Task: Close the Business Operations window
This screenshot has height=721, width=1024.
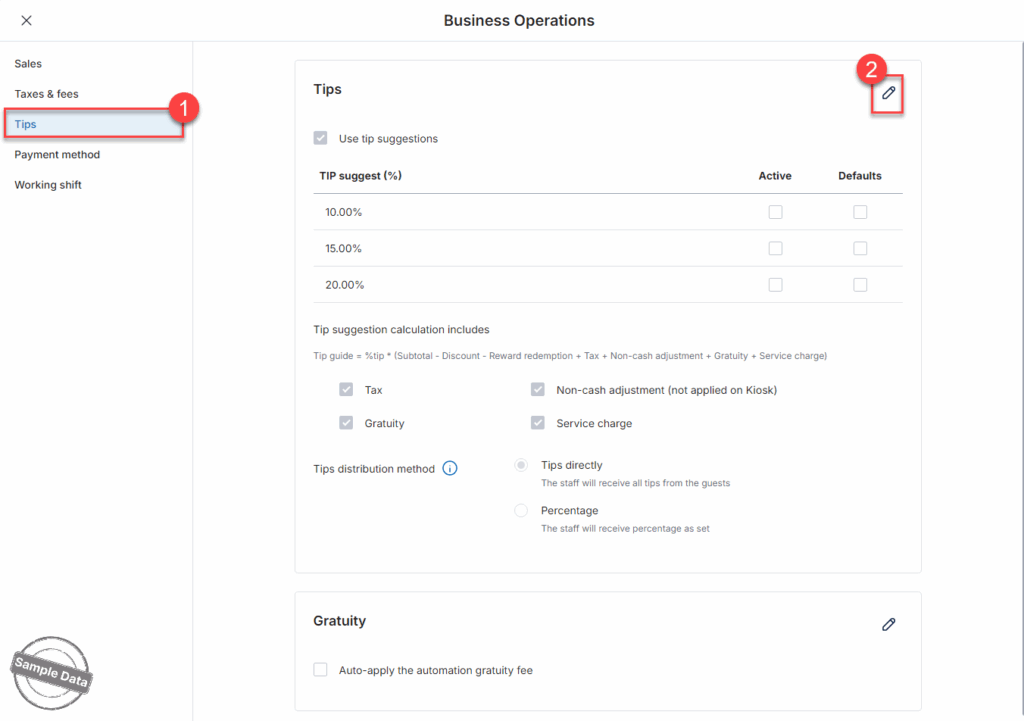Action: 26,20
